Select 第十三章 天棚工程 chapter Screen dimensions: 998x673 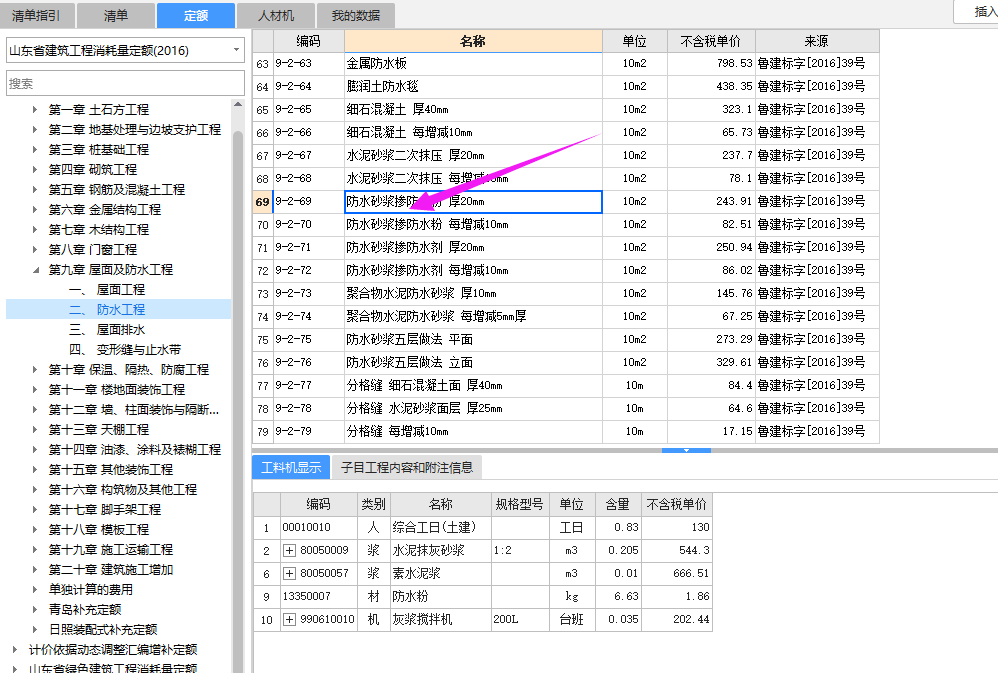pyautogui.click(x=99, y=429)
